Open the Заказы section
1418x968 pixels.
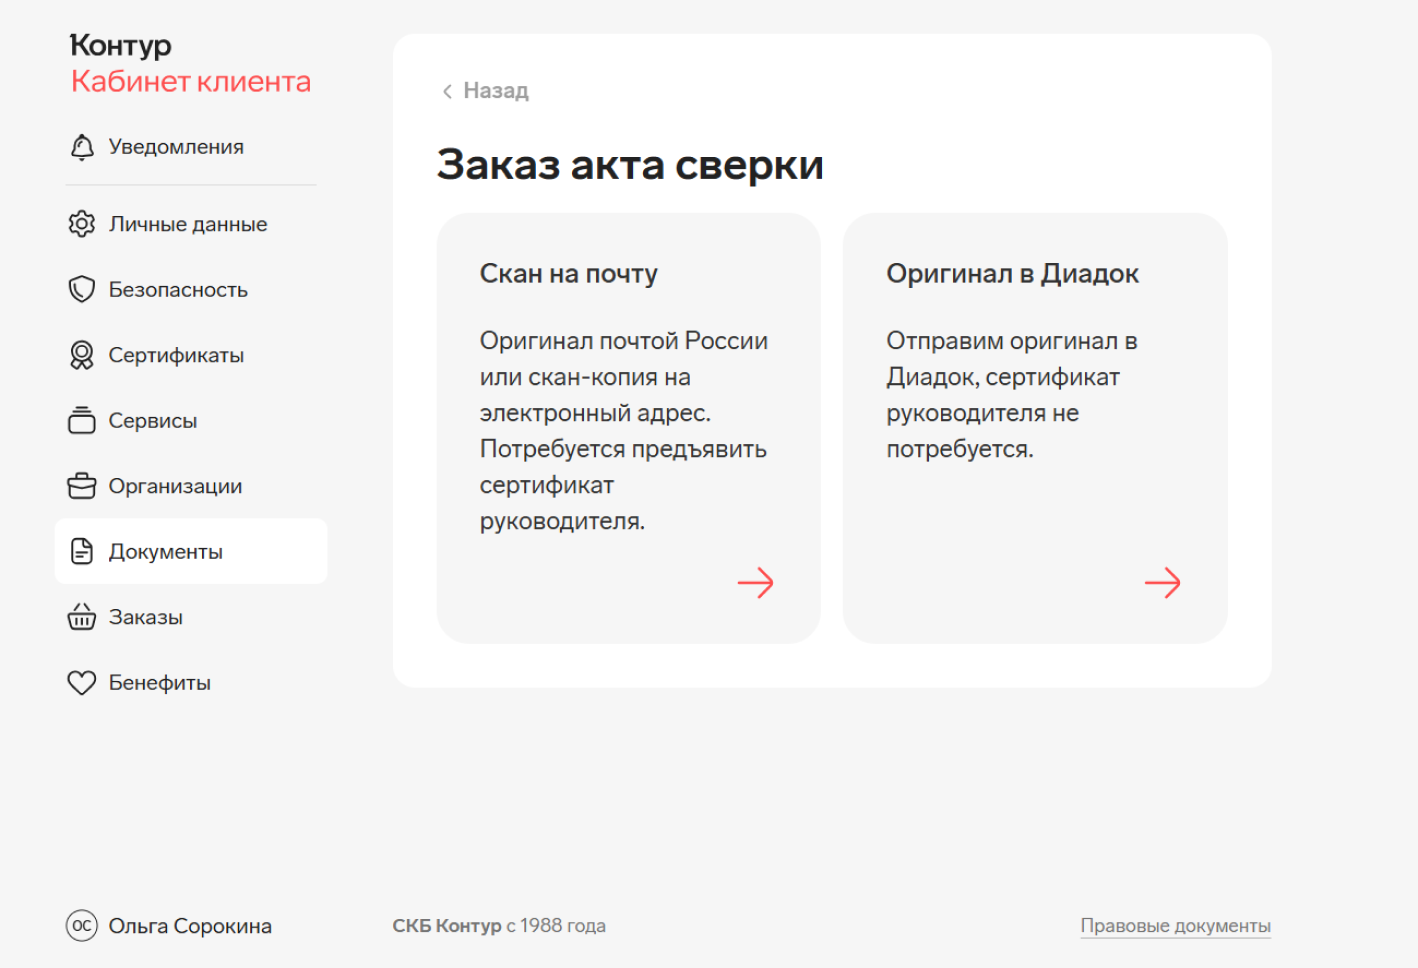tap(191, 617)
